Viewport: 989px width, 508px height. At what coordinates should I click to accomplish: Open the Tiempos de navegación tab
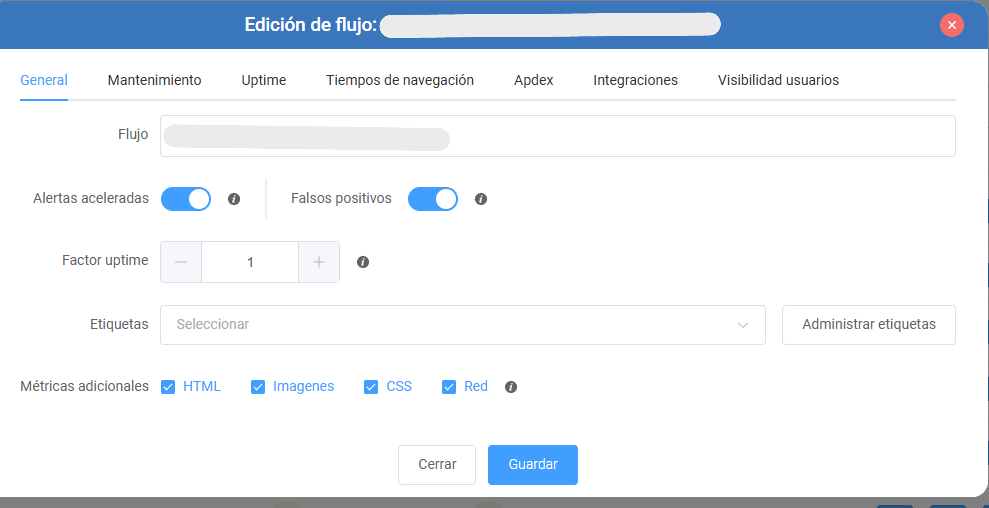click(400, 80)
